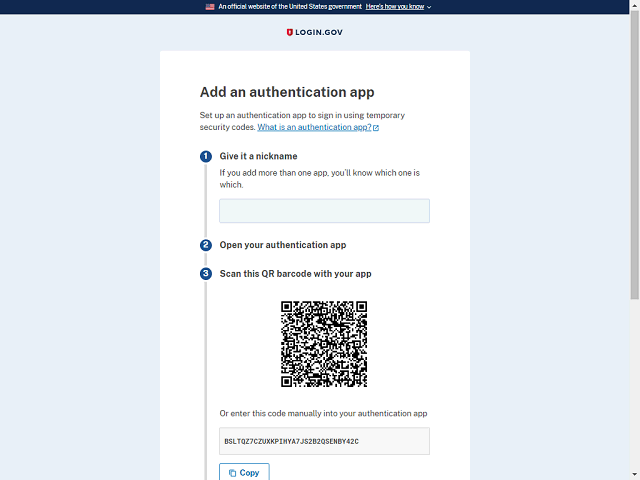Click Or enter this code manually text
The width and height of the screenshot is (640, 480).
coord(323,413)
